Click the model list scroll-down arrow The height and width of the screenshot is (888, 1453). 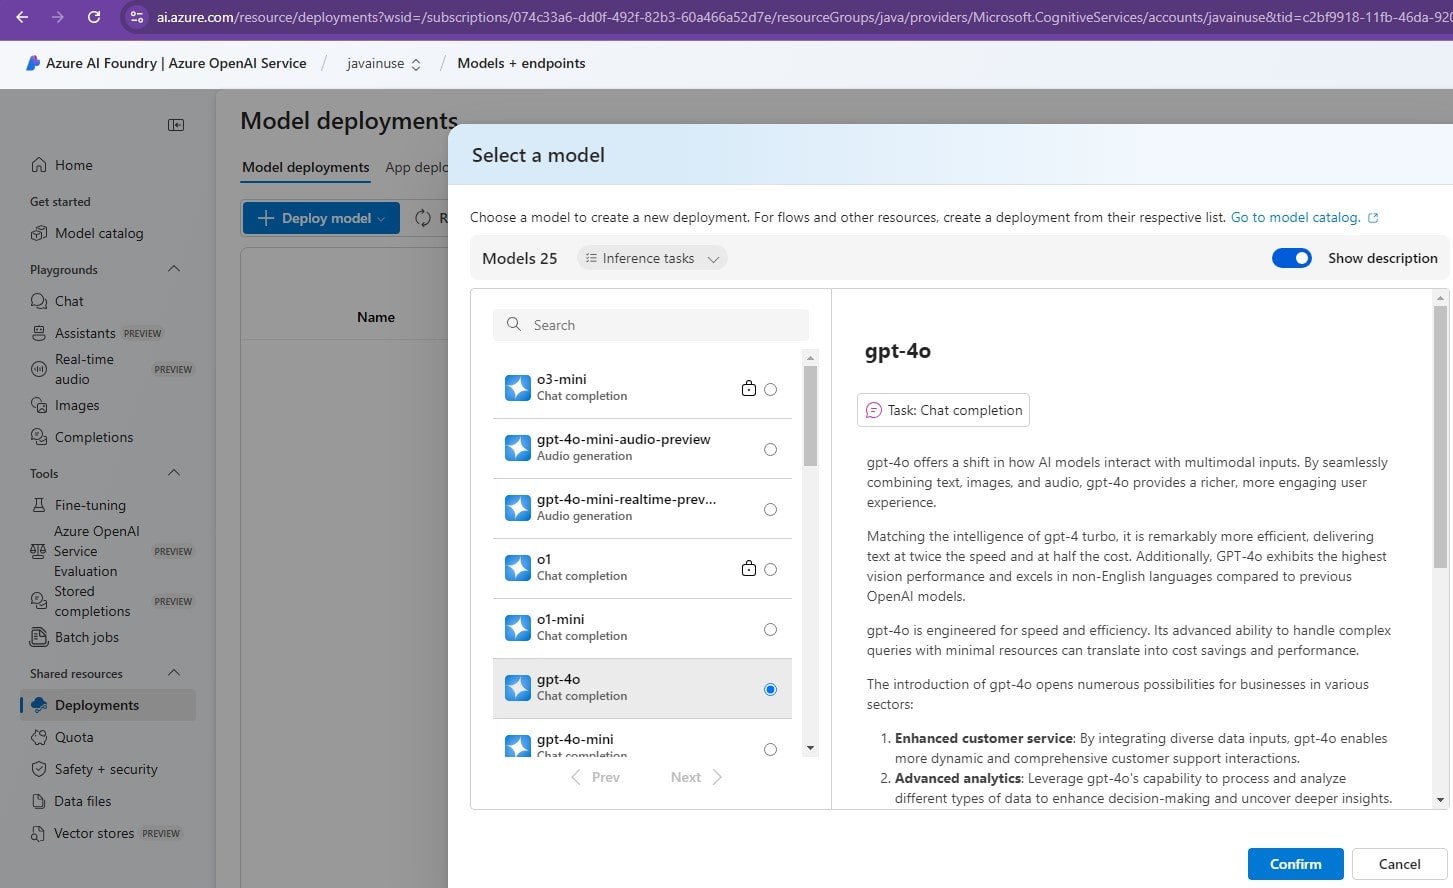810,748
